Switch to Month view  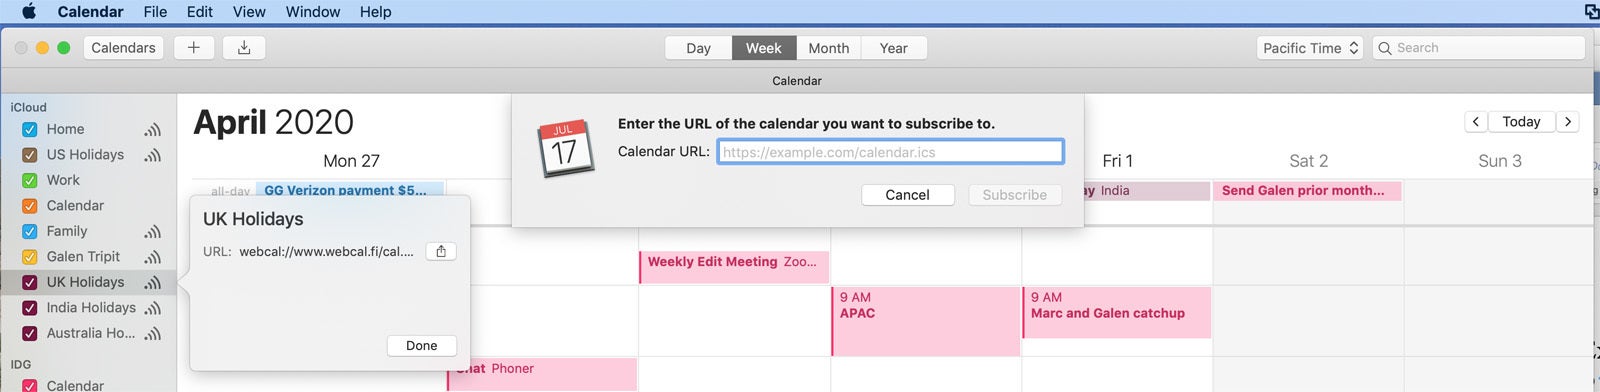(x=828, y=48)
